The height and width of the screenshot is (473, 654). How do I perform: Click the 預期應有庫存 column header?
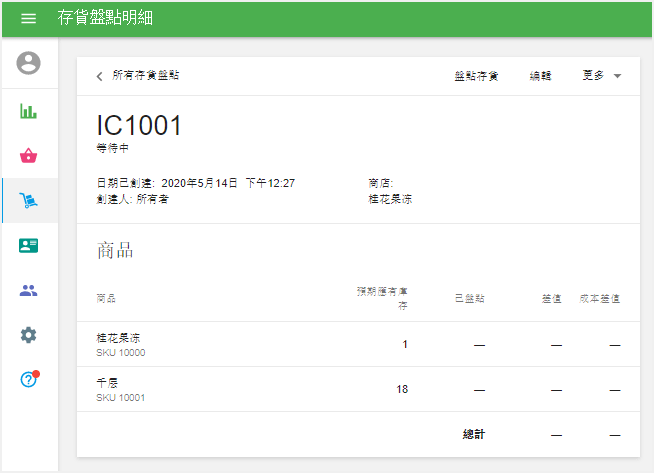click(x=382, y=298)
